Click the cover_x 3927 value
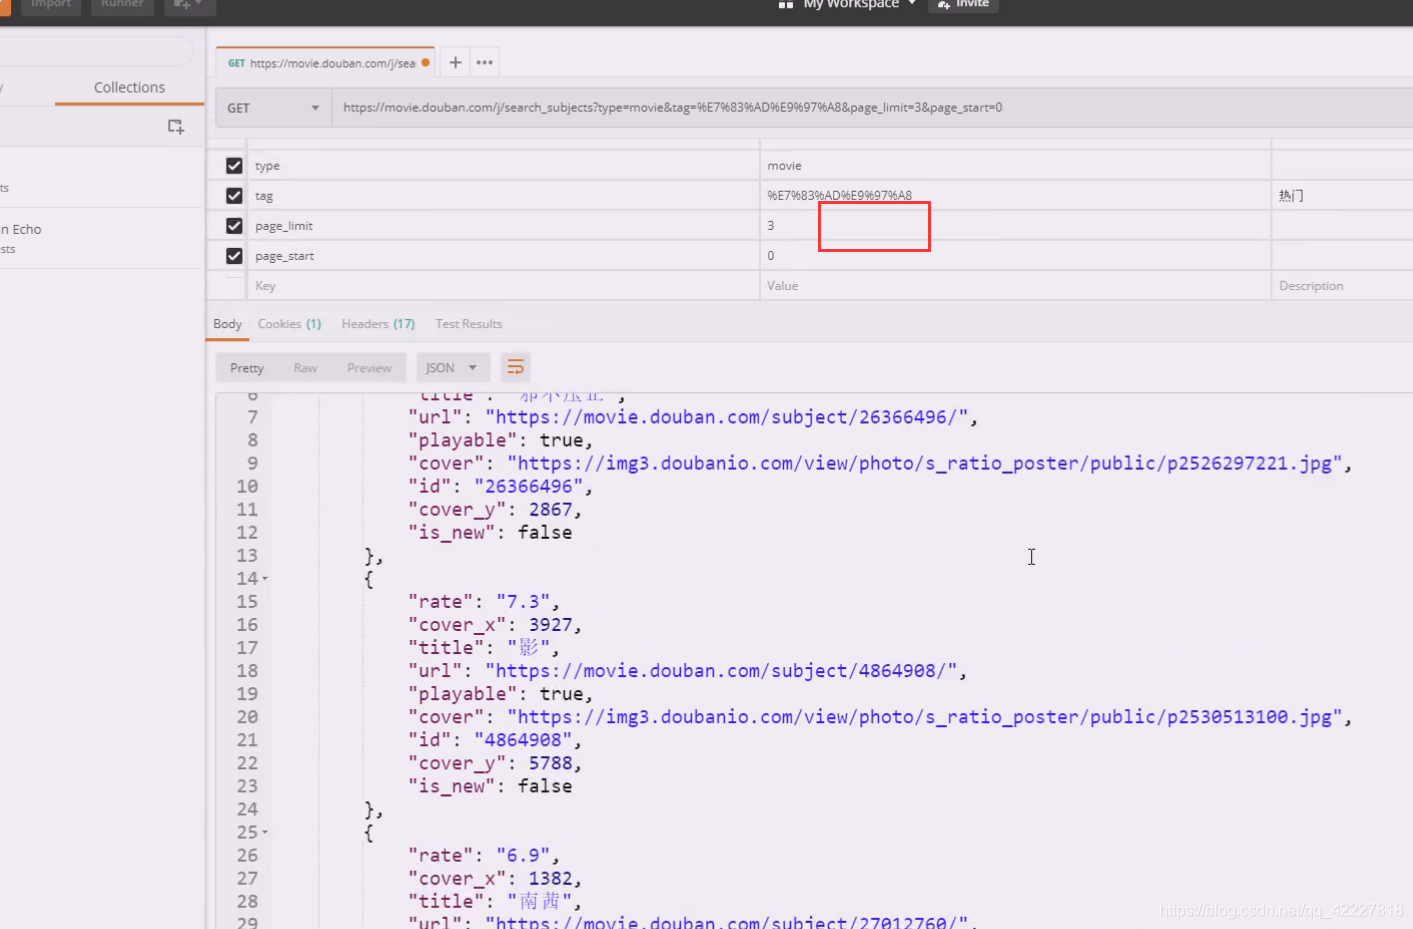This screenshot has height=929, width=1413. coord(551,625)
